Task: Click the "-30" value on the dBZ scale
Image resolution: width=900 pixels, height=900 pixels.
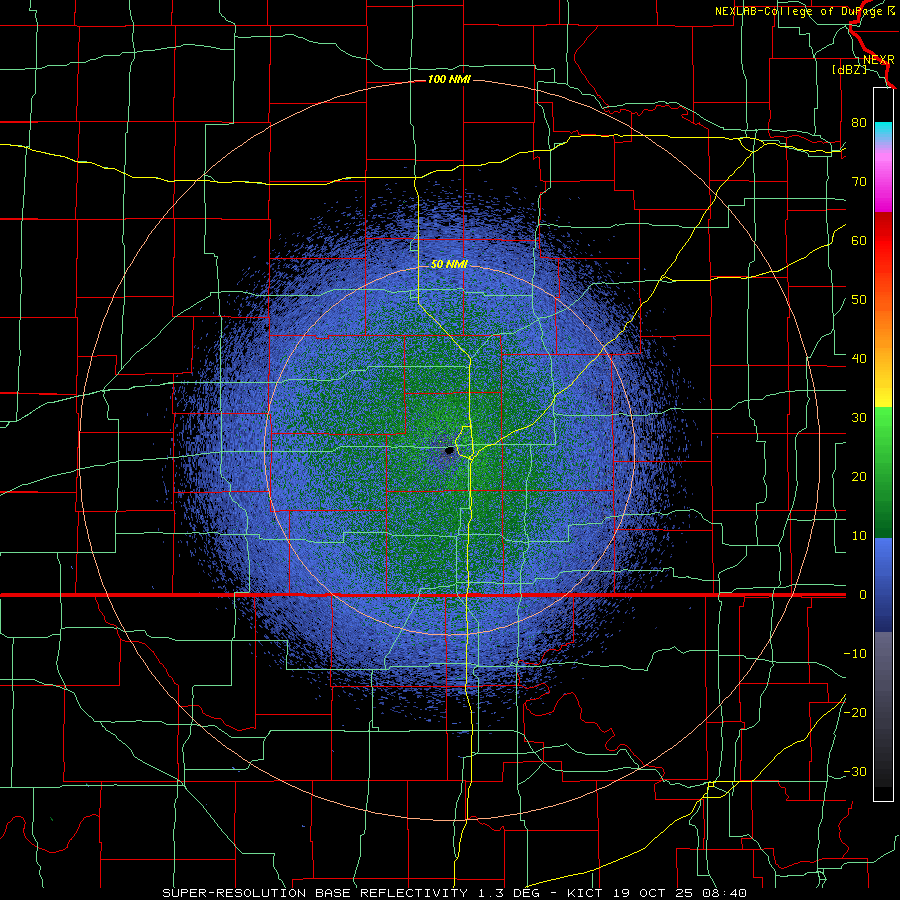Action: tap(855, 771)
